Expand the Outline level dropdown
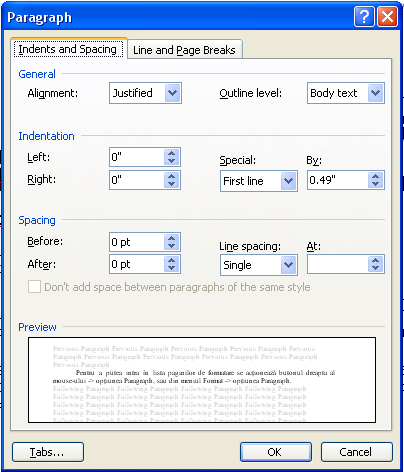404x472 pixels. [x=376, y=93]
